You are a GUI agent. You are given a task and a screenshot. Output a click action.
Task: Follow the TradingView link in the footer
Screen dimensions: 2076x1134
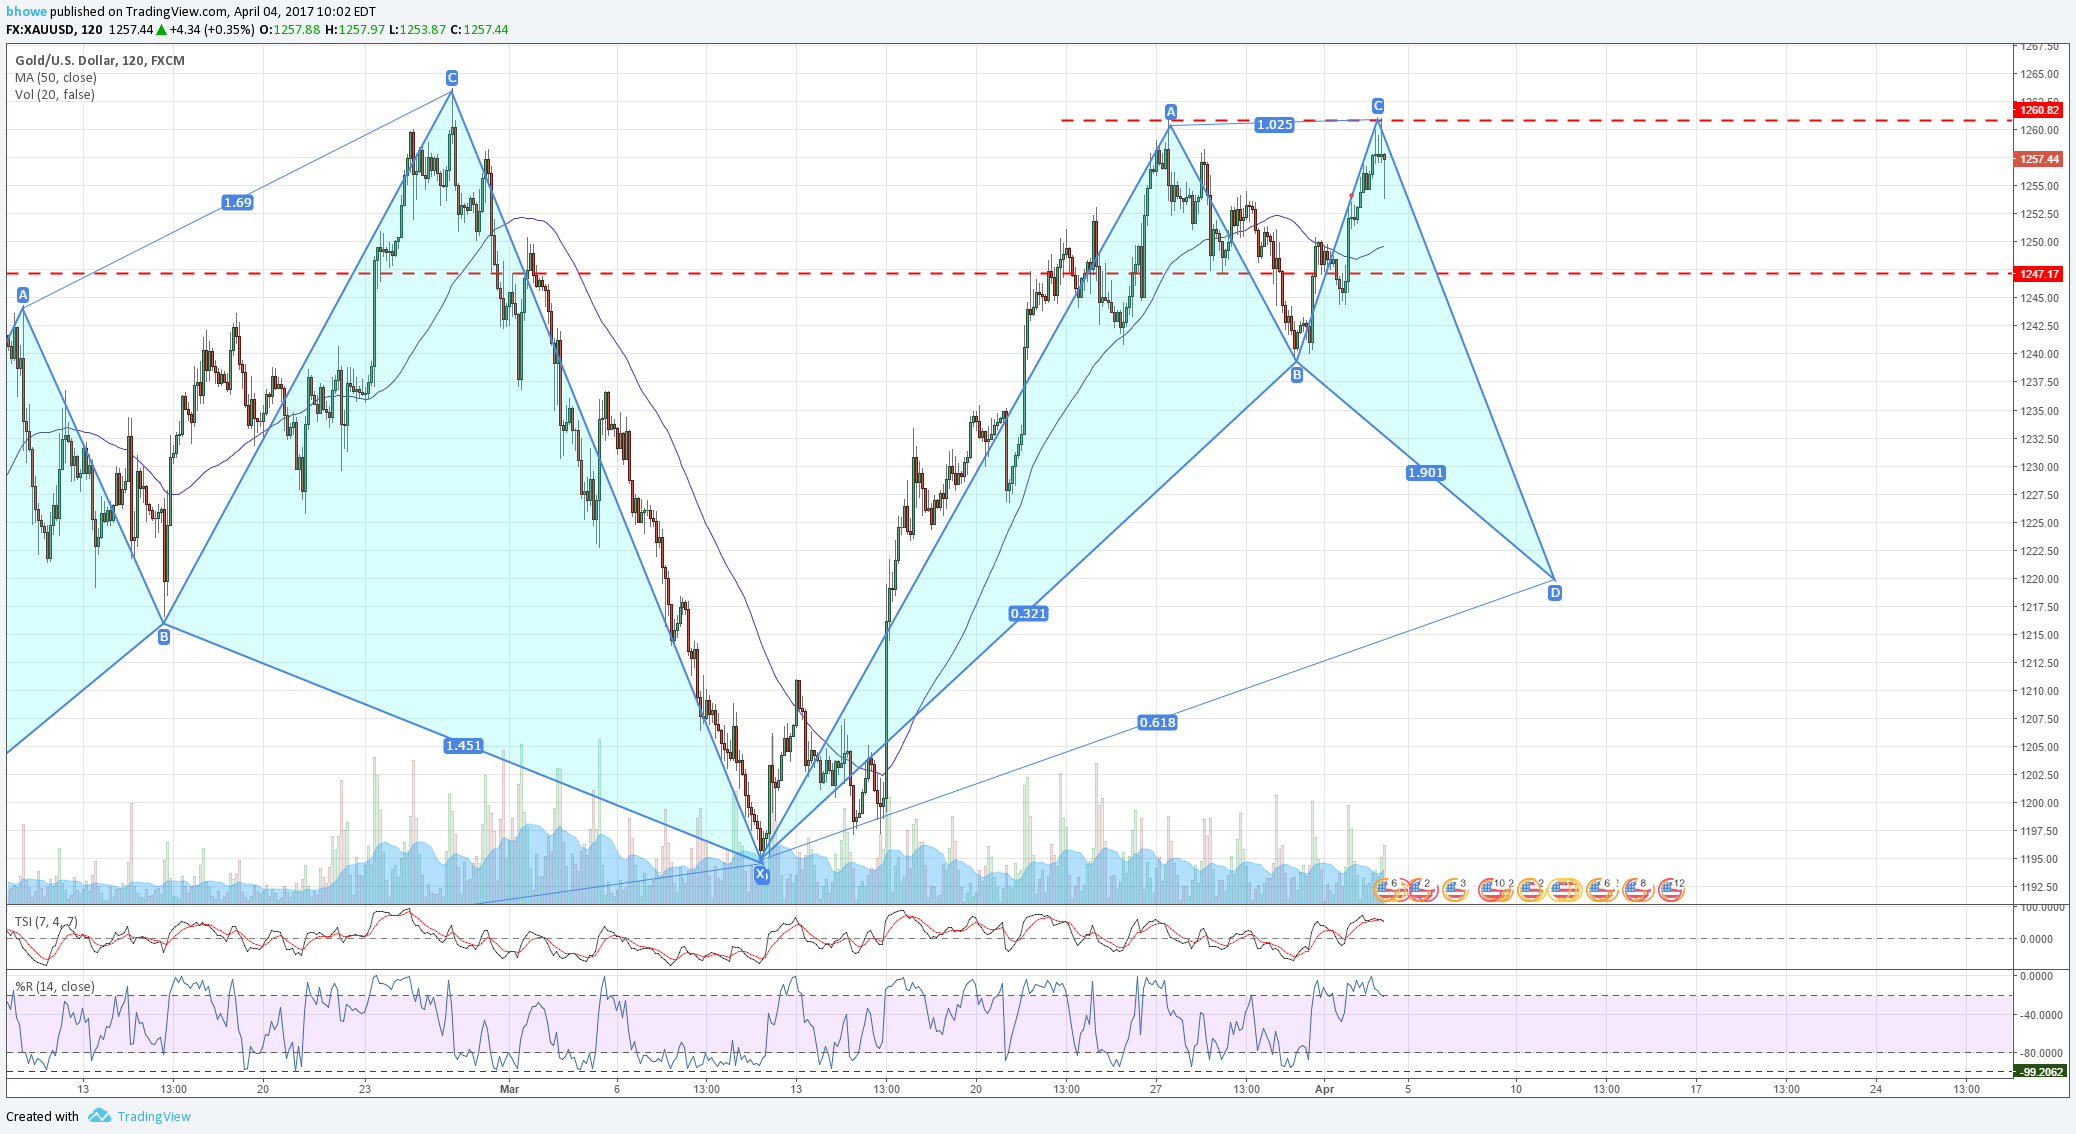click(153, 1116)
